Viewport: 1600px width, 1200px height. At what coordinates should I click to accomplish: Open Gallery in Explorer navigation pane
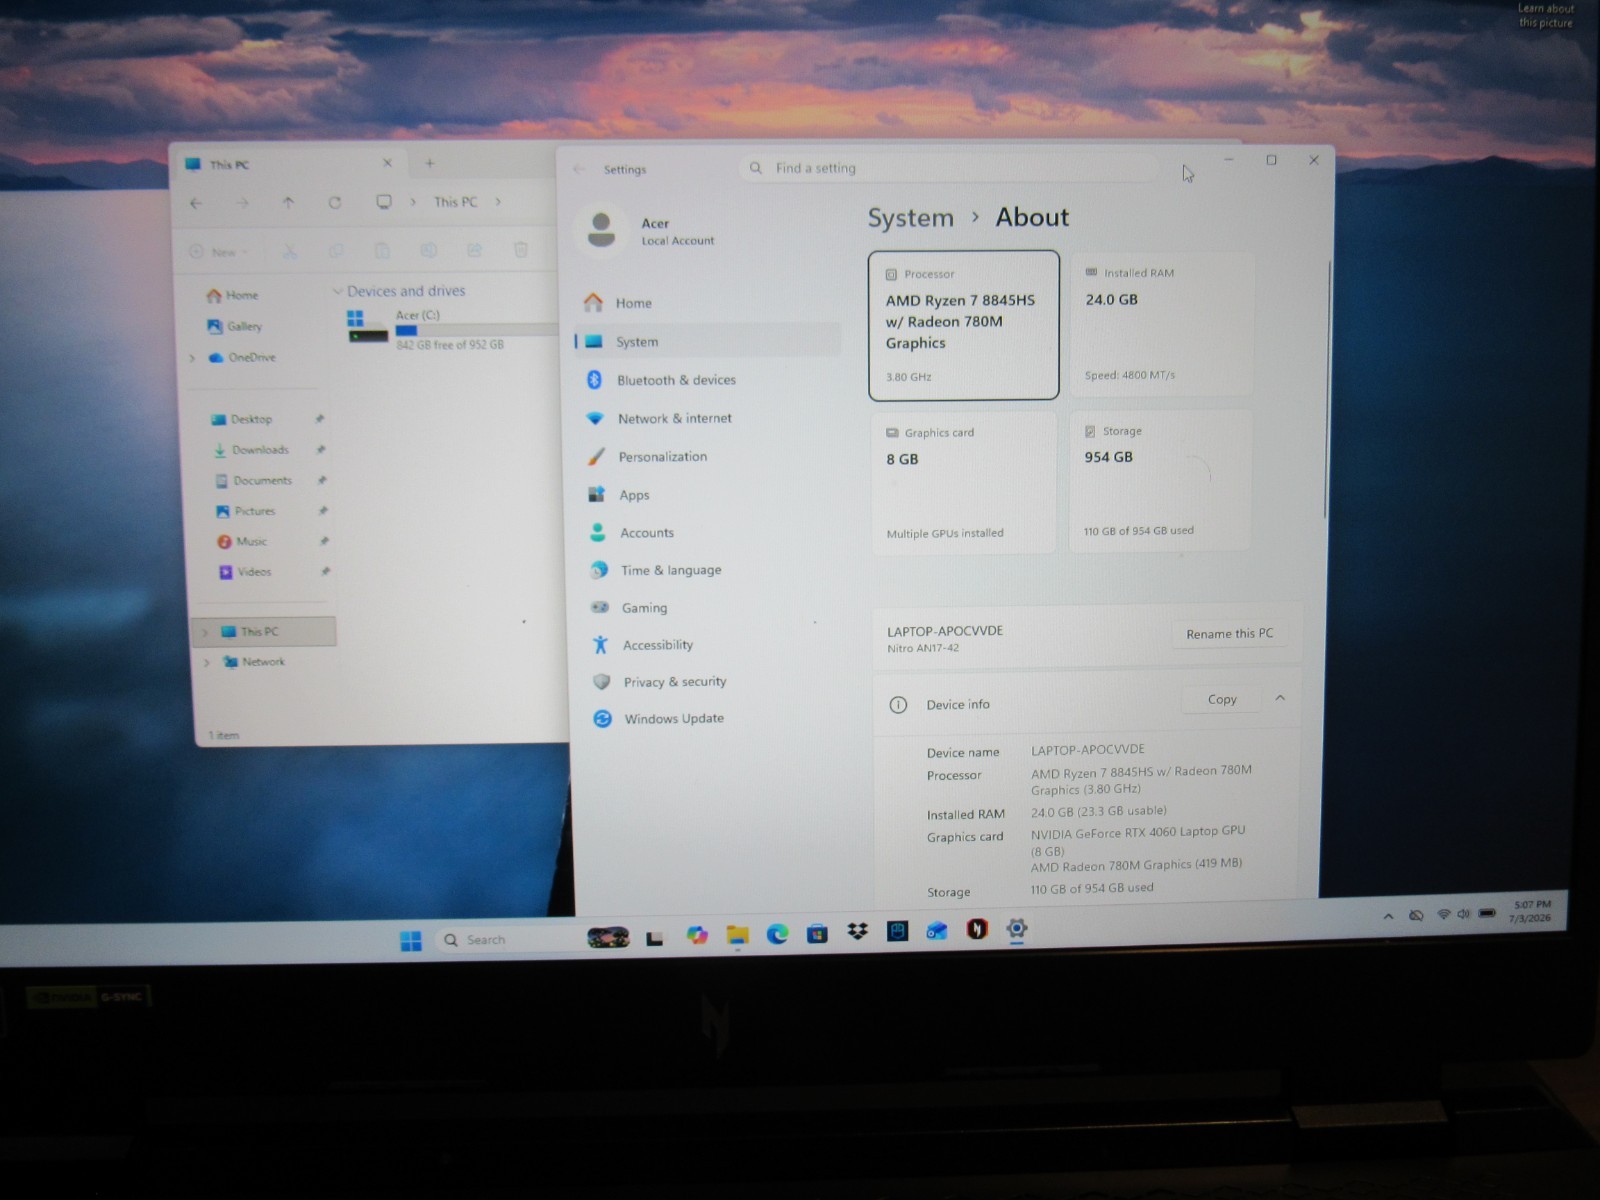(235, 326)
